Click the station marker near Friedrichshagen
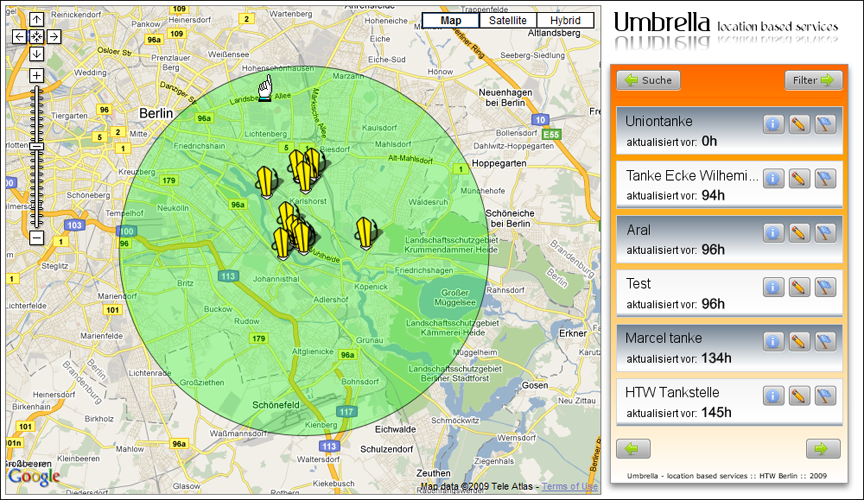The image size is (864, 500). [x=365, y=234]
